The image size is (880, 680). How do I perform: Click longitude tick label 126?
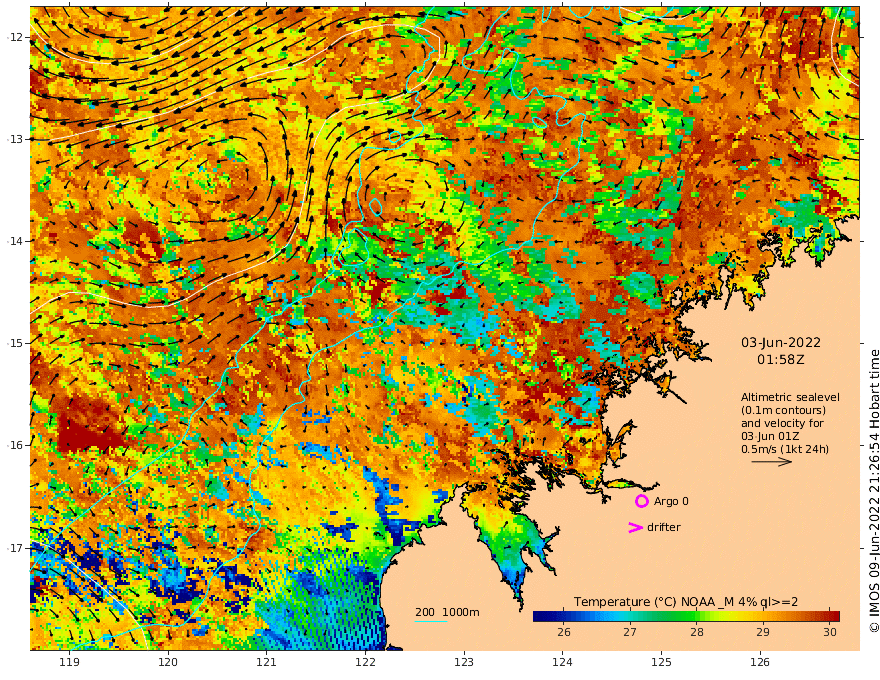click(760, 662)
